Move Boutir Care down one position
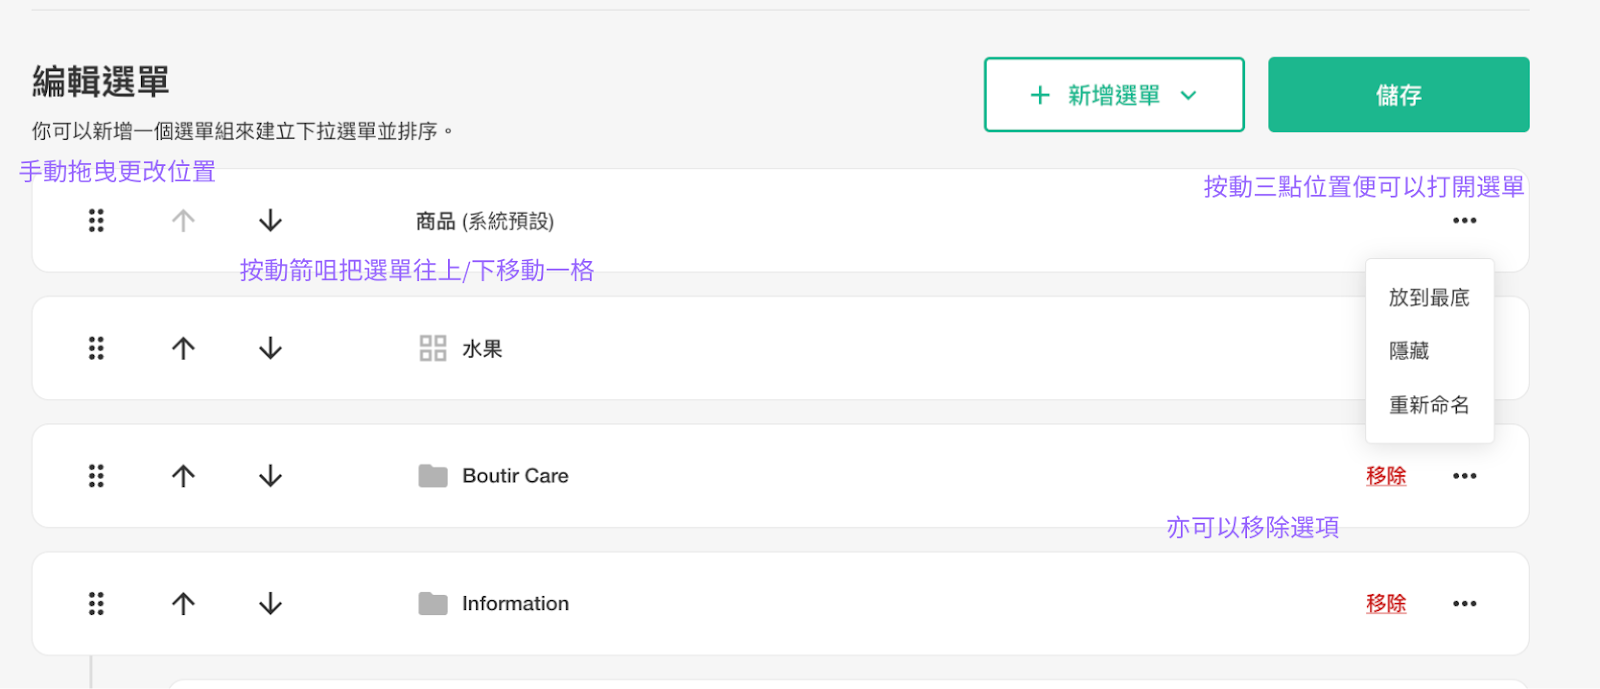 pyautogui.click(x=270, y=476)
